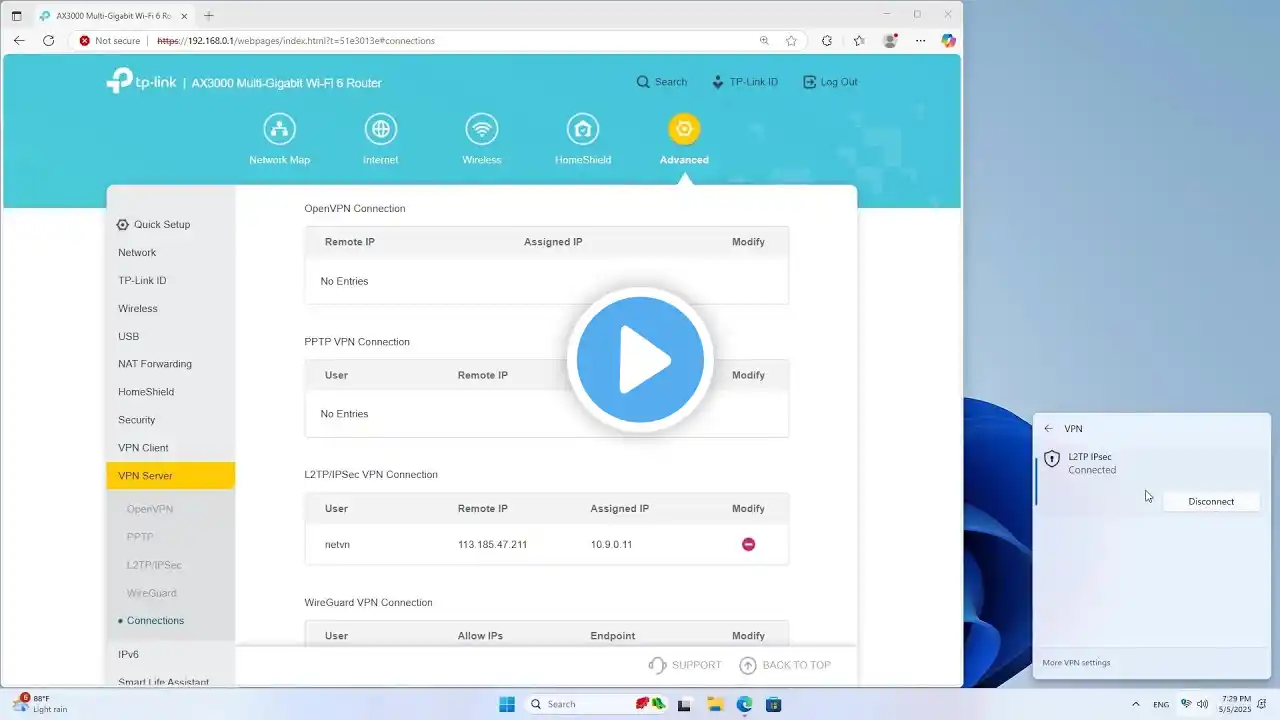Open More VPN settings

click(1076, 663)
